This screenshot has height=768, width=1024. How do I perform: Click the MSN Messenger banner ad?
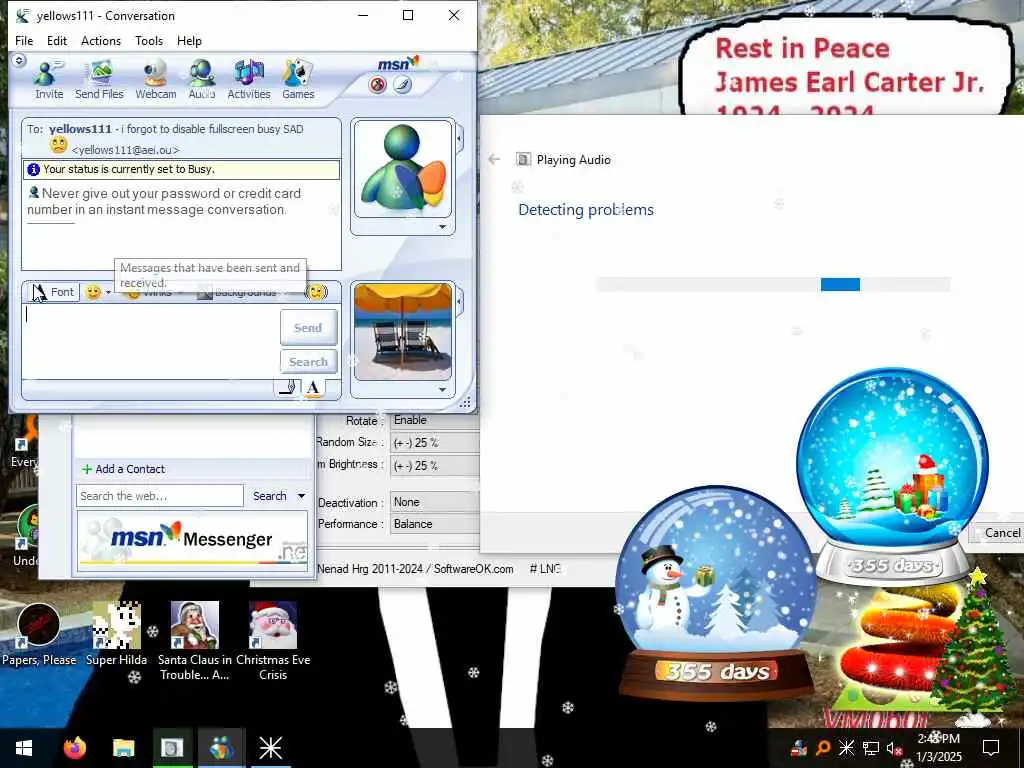click(x=192, y=540)
